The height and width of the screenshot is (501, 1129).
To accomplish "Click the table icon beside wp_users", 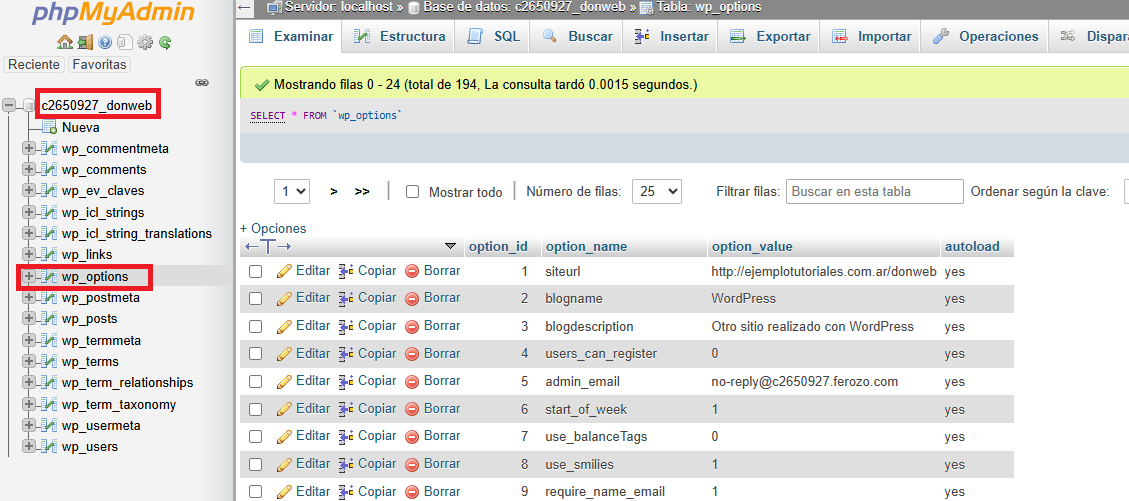I will [x=49, y=447].
